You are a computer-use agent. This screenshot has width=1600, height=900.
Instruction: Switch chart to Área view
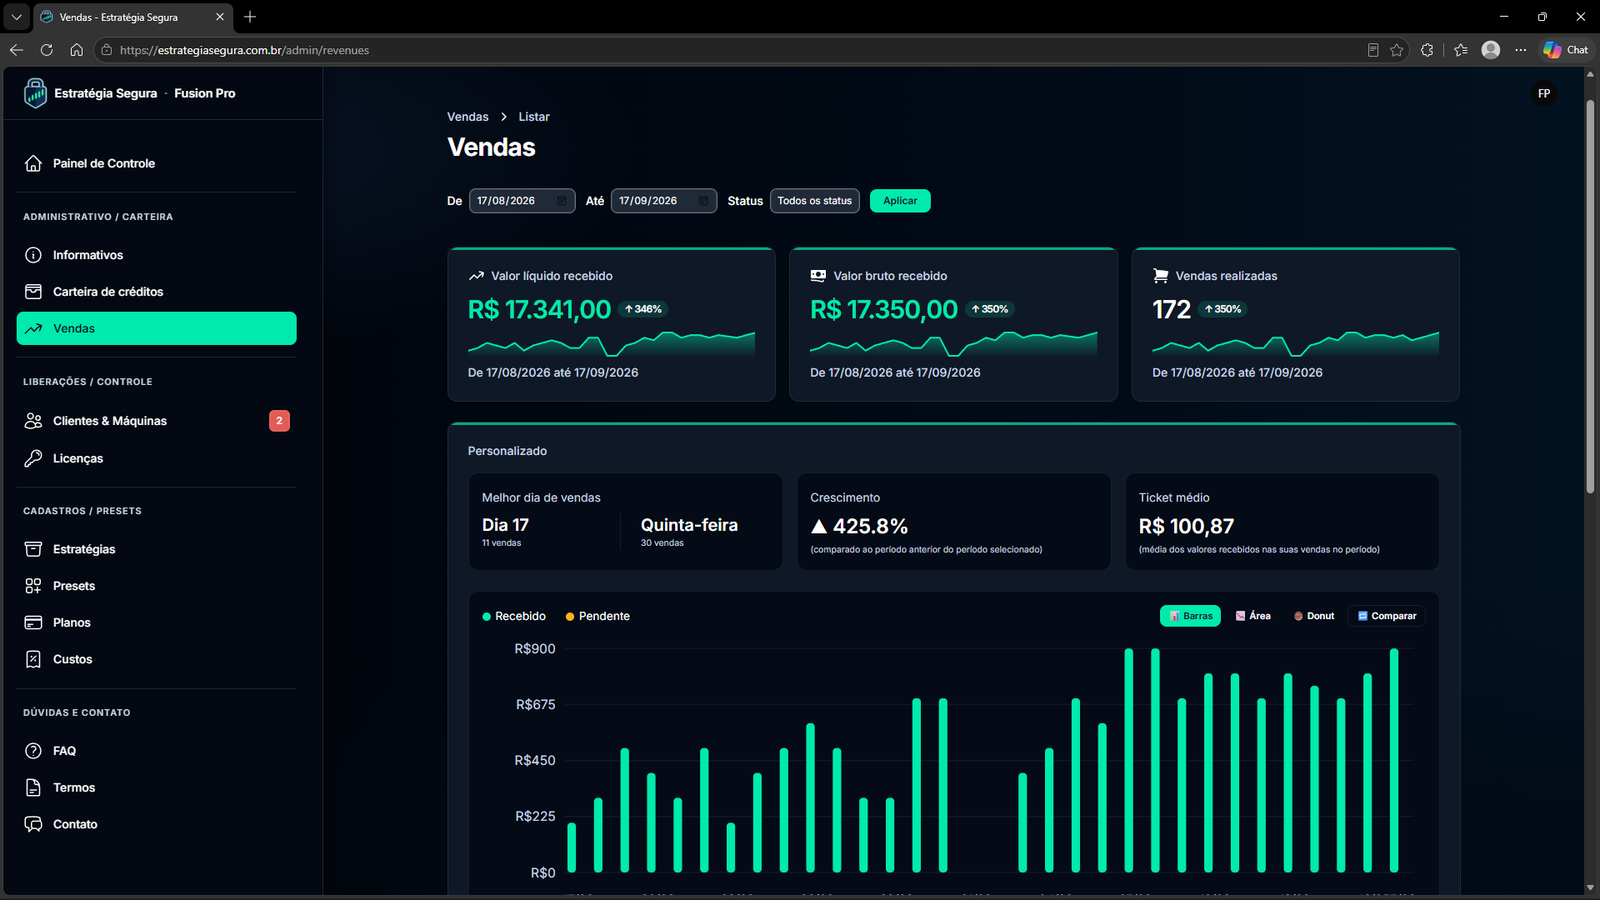pos(1253,616)
